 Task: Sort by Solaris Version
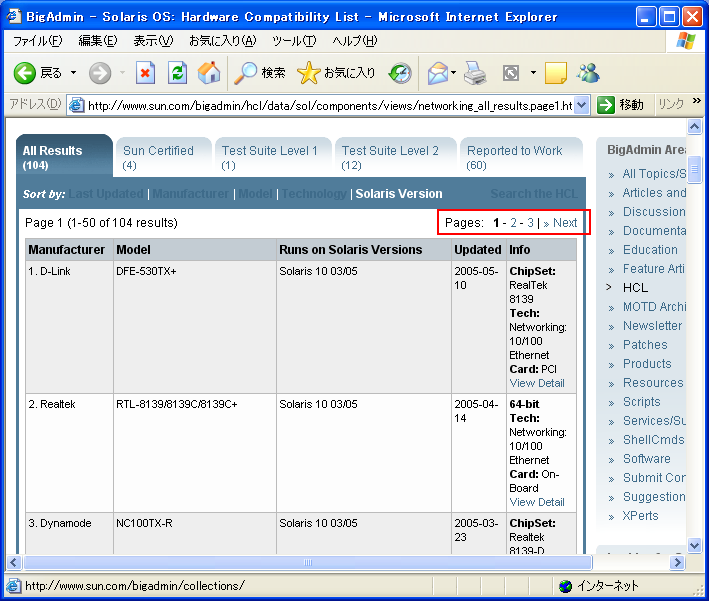click(399, 194)
